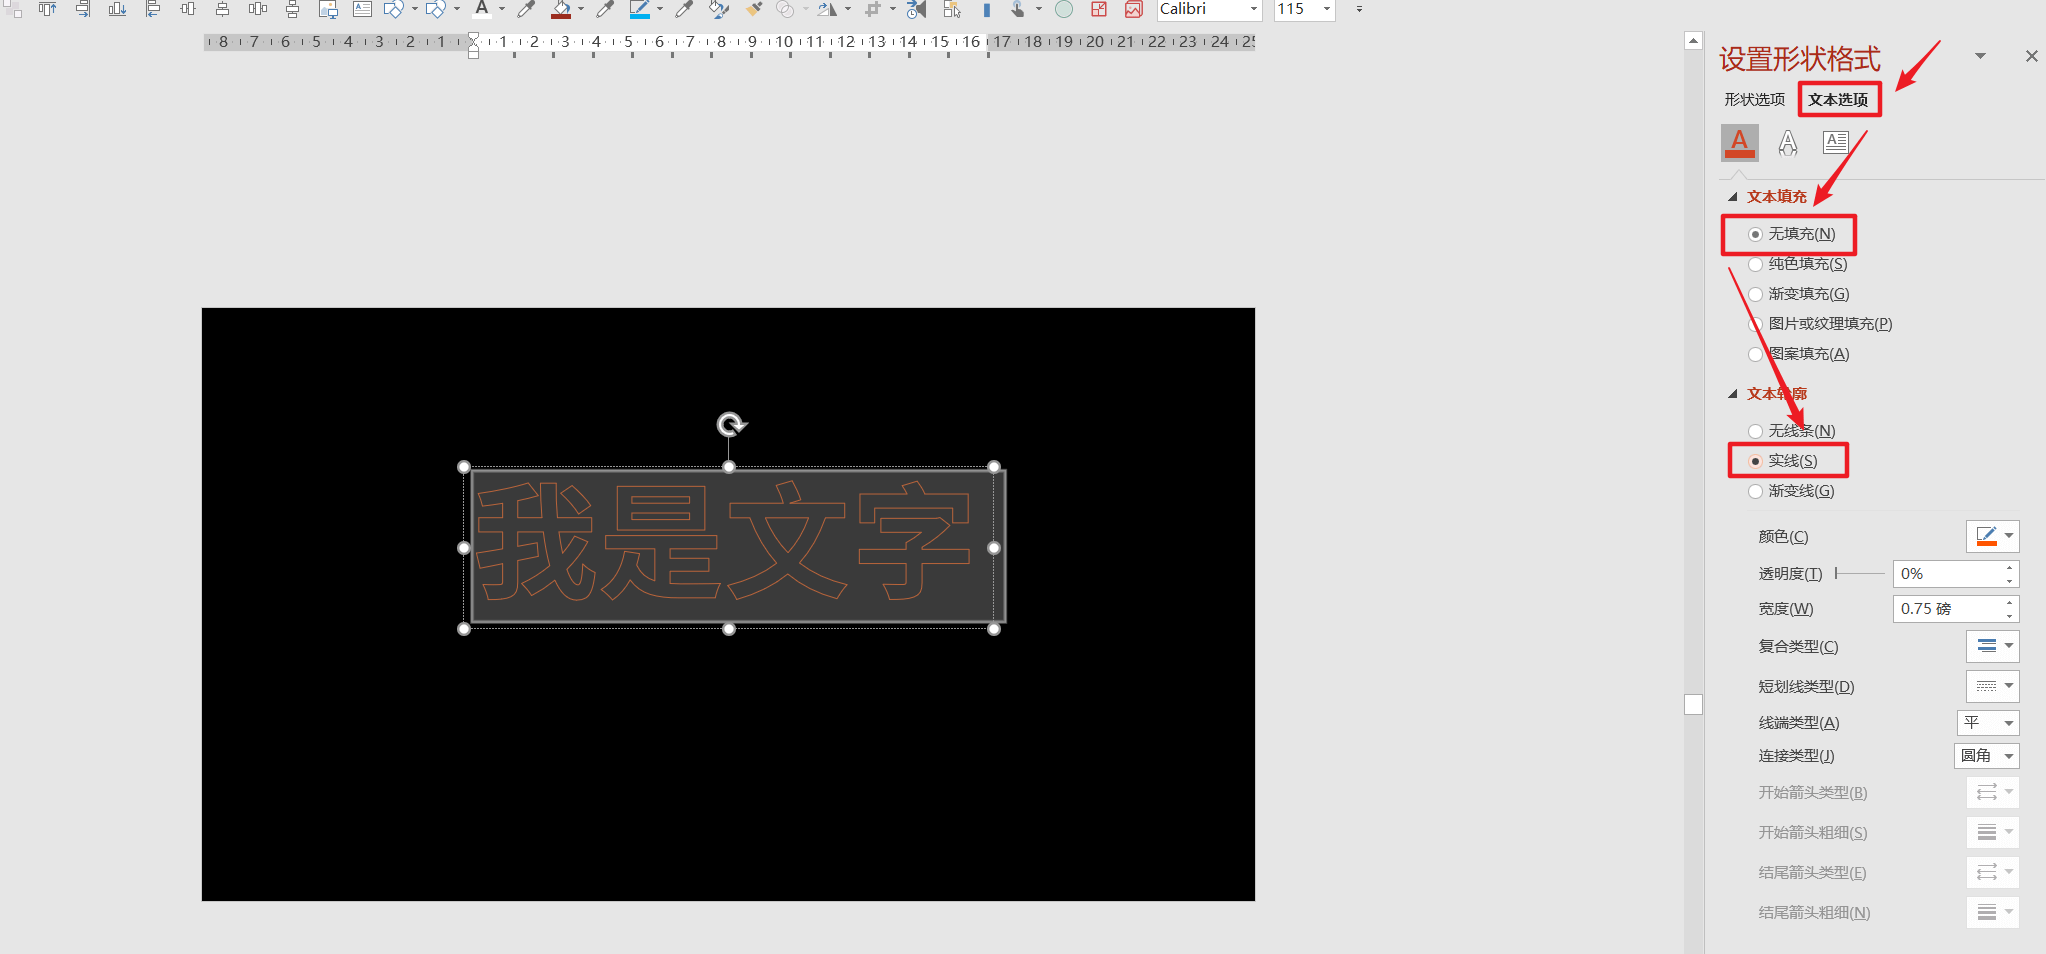Click the Shape Outline pen icon

pos(640,9)
